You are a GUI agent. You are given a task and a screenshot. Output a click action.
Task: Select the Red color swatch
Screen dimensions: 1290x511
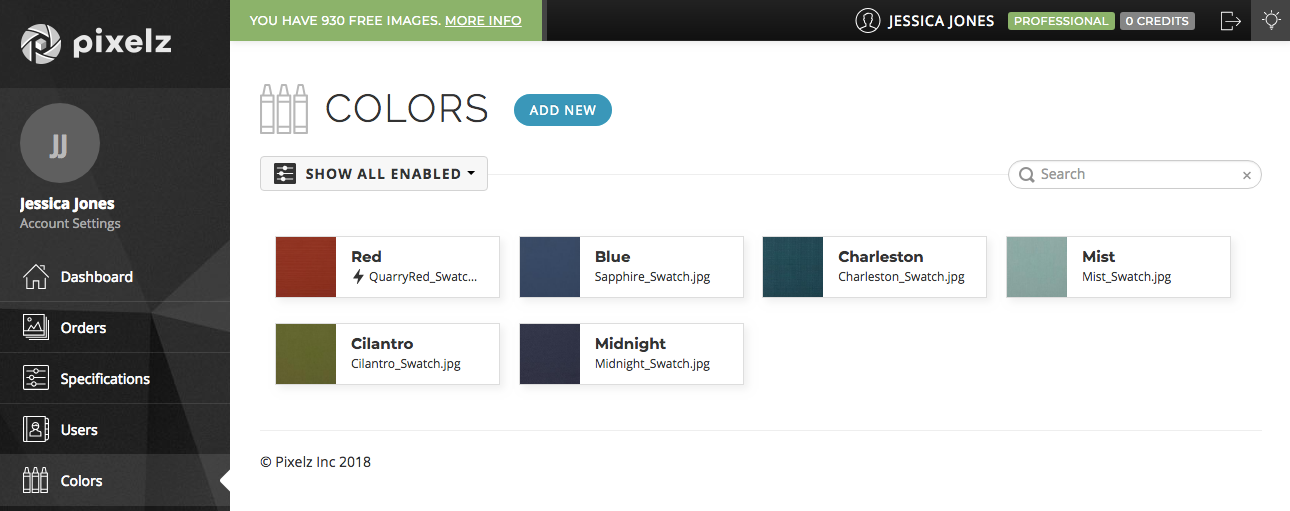[306, 267]
